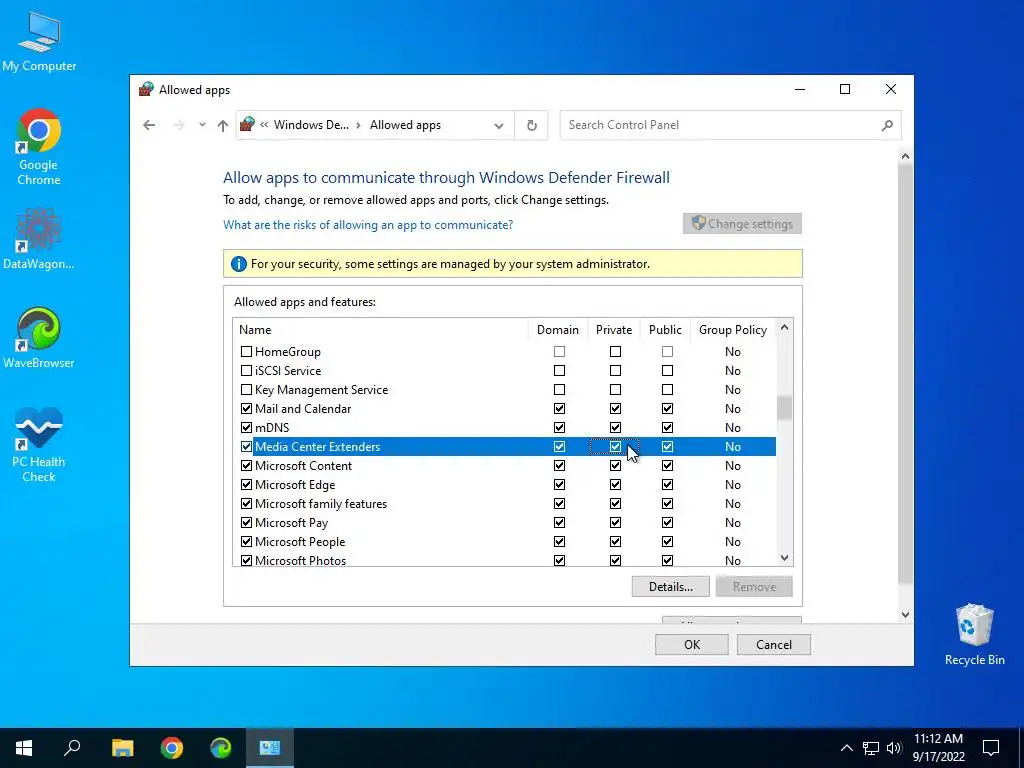Uncheck Microsoft Edge Private checkbox
The width and height of the screenshot is (1024, 768).
pos(615,485)
